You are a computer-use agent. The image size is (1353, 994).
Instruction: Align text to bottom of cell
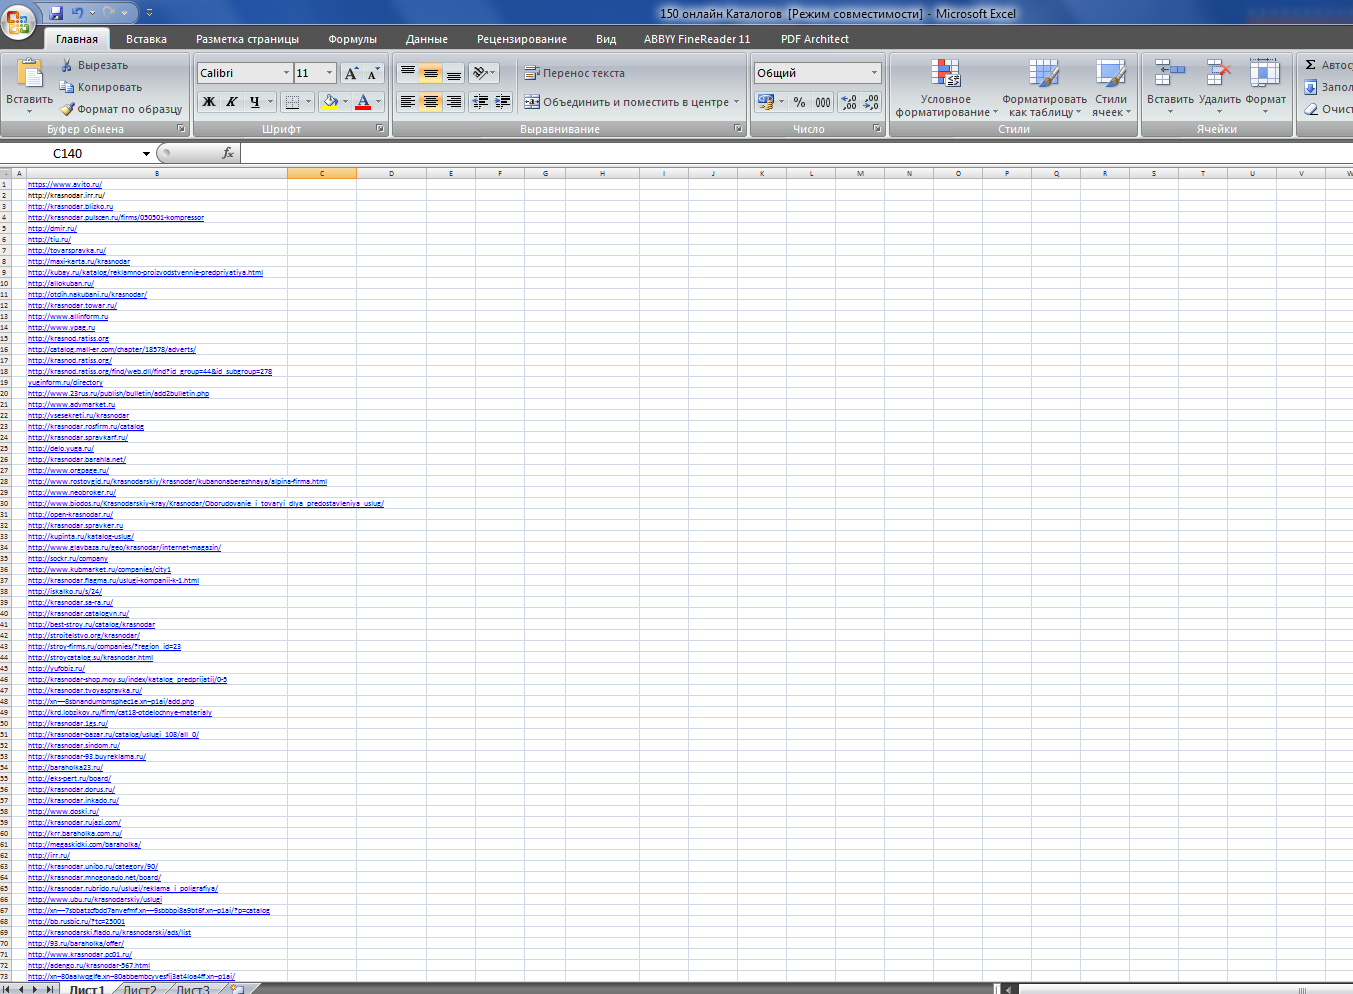click(x=454, y=73)
